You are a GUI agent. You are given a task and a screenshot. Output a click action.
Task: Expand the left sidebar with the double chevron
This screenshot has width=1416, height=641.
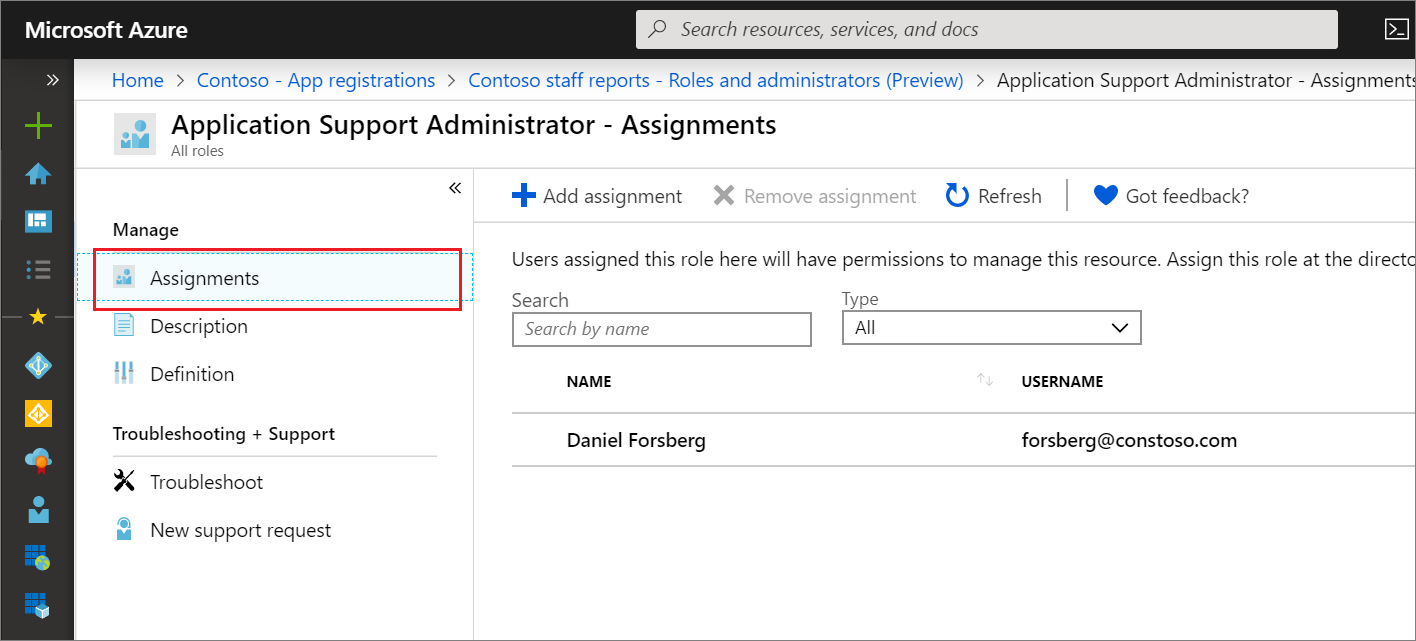tap(52, 80)
